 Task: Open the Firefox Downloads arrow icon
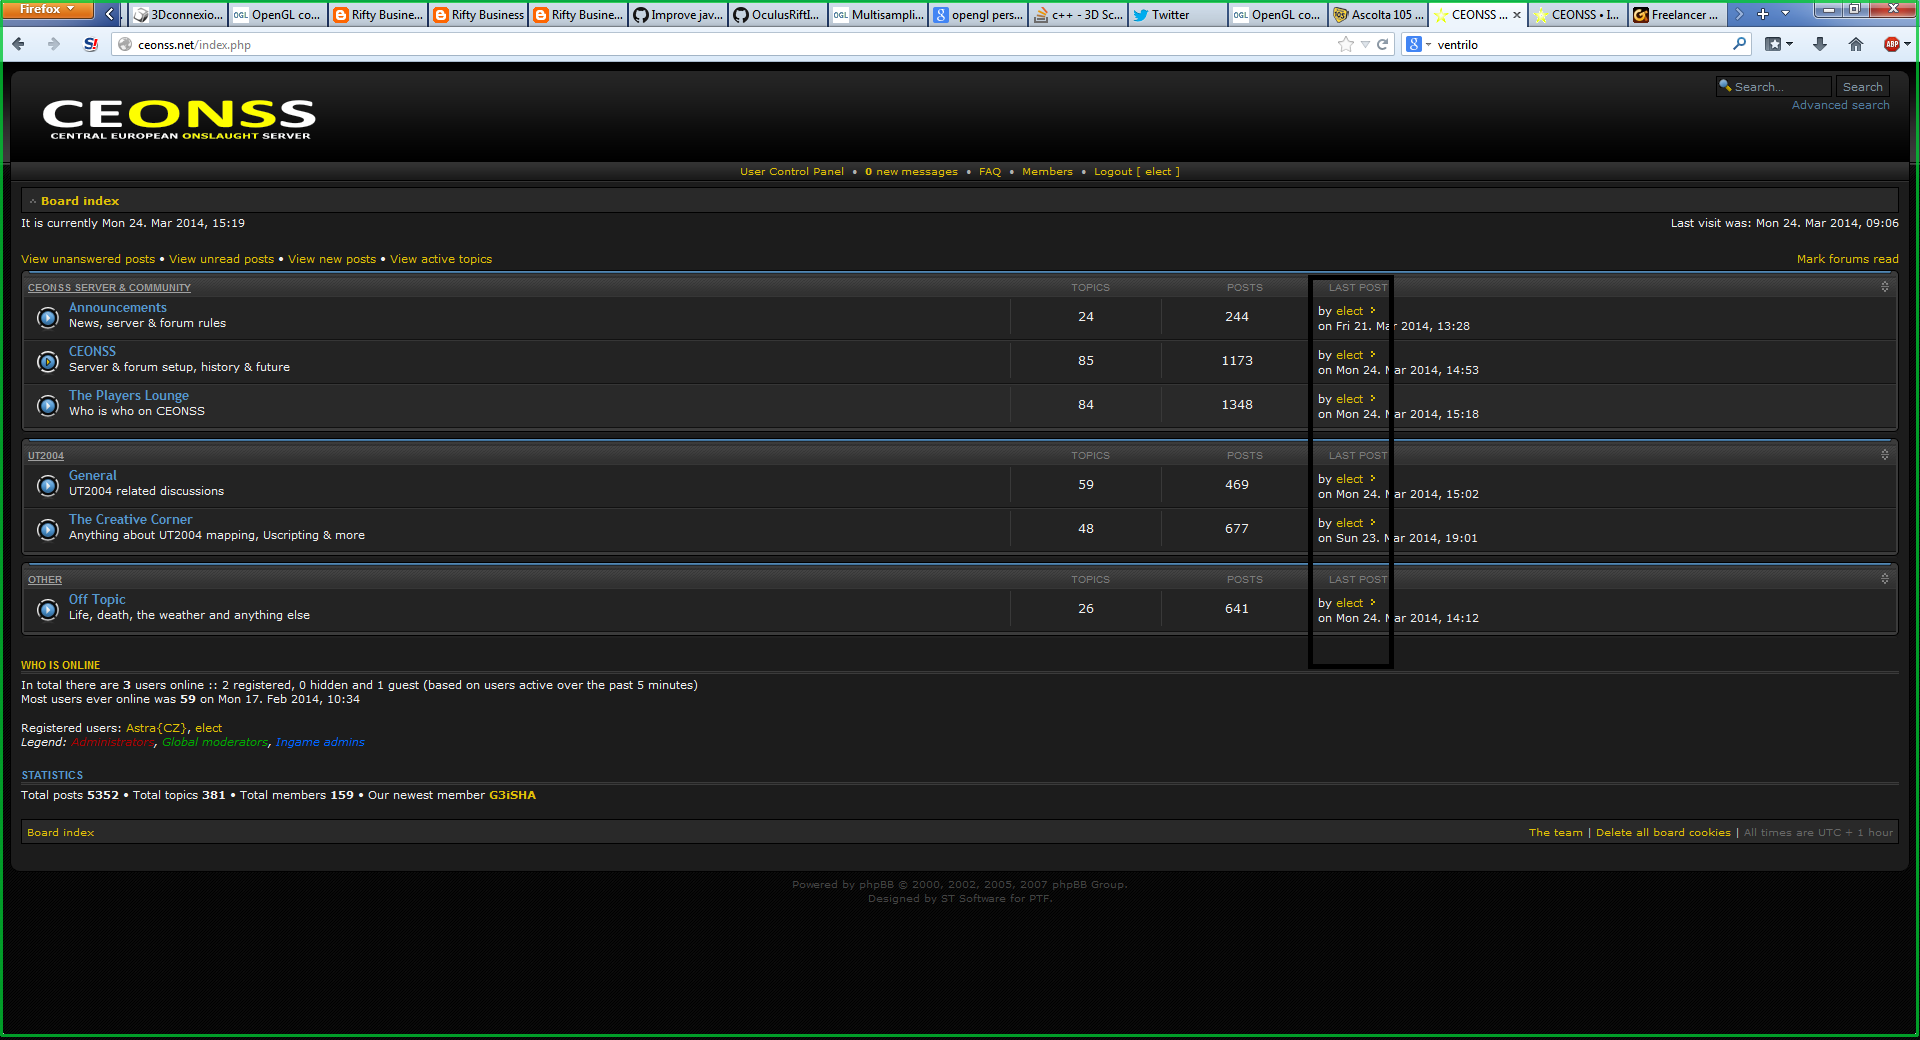[x=1820, y=44]
